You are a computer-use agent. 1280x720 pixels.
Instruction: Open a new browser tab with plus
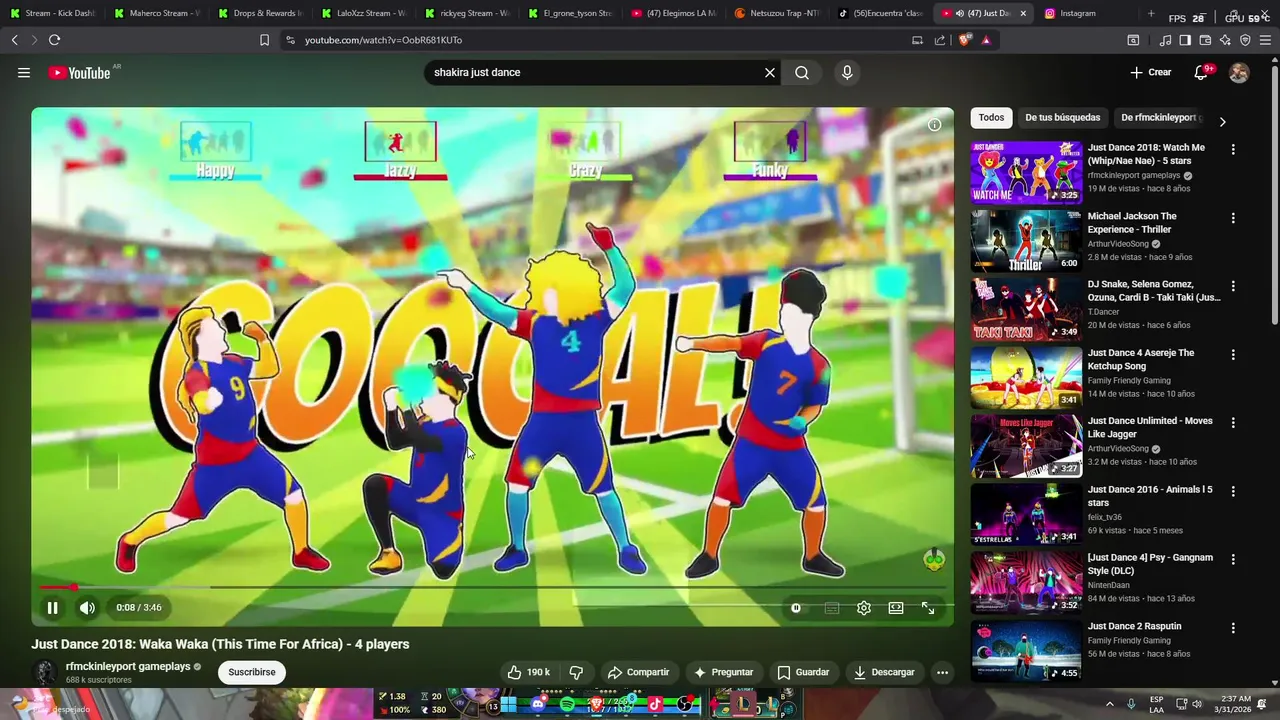[1151, 13]
